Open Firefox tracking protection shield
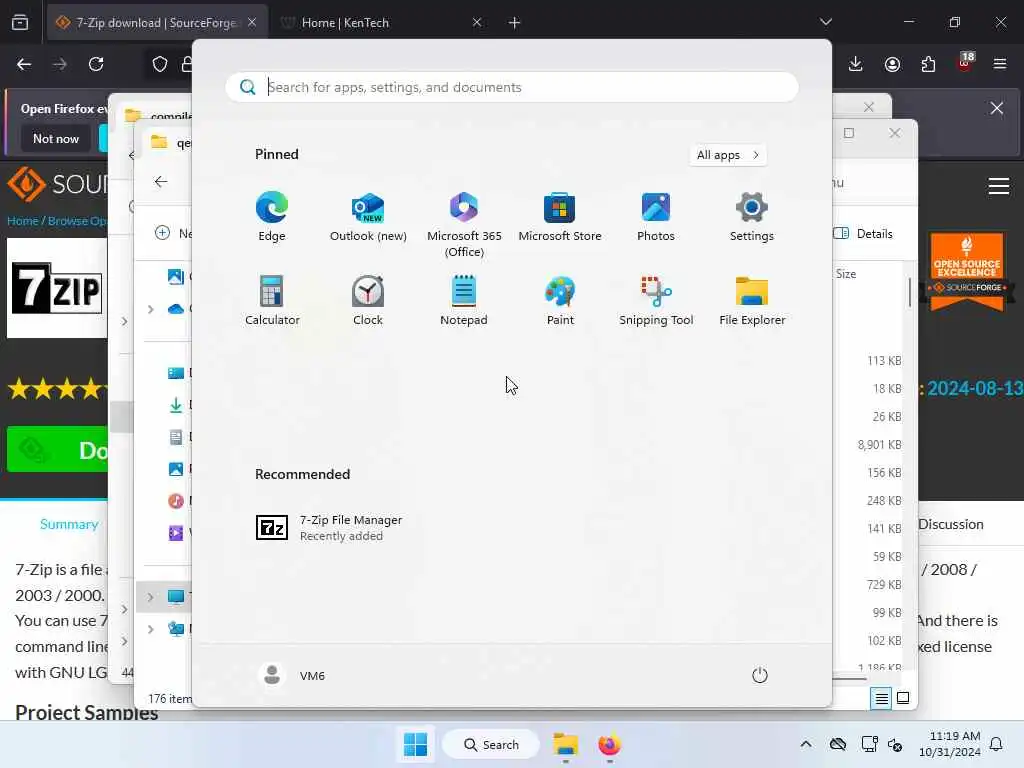The height and width of the screenshot is (768, 1024). 160,64
